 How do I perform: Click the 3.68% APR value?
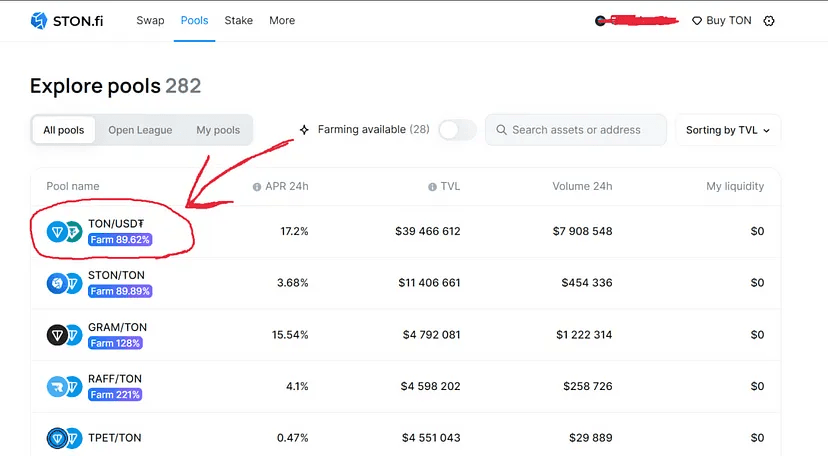click(293, 283)
